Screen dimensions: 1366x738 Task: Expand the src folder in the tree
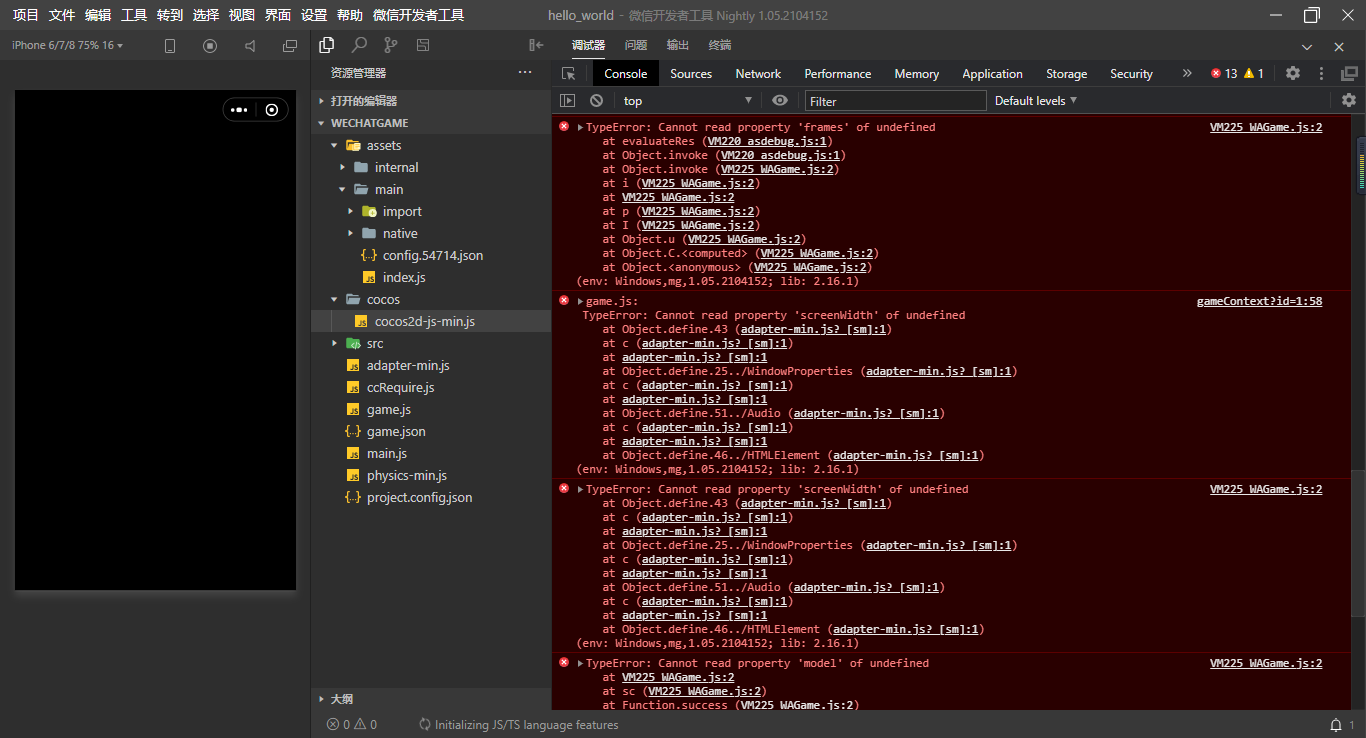point(374,343)
